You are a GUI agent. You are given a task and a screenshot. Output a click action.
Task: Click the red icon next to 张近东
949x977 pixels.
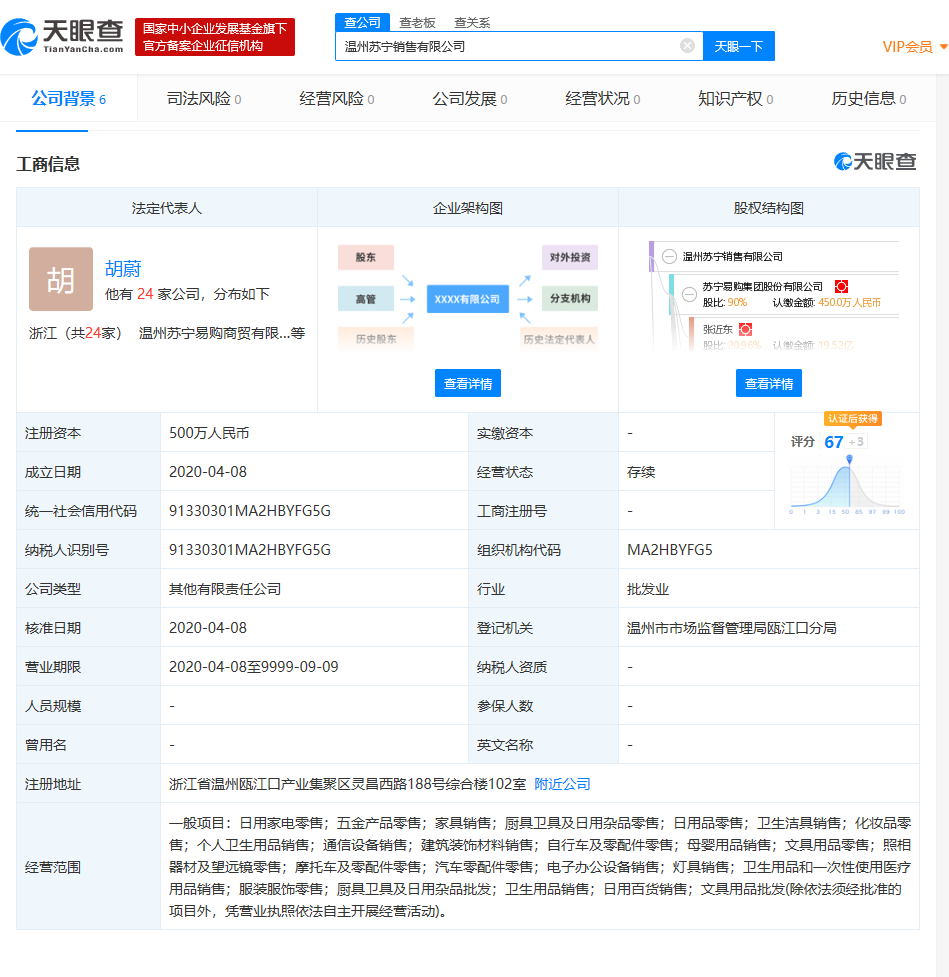coord(745,329)
